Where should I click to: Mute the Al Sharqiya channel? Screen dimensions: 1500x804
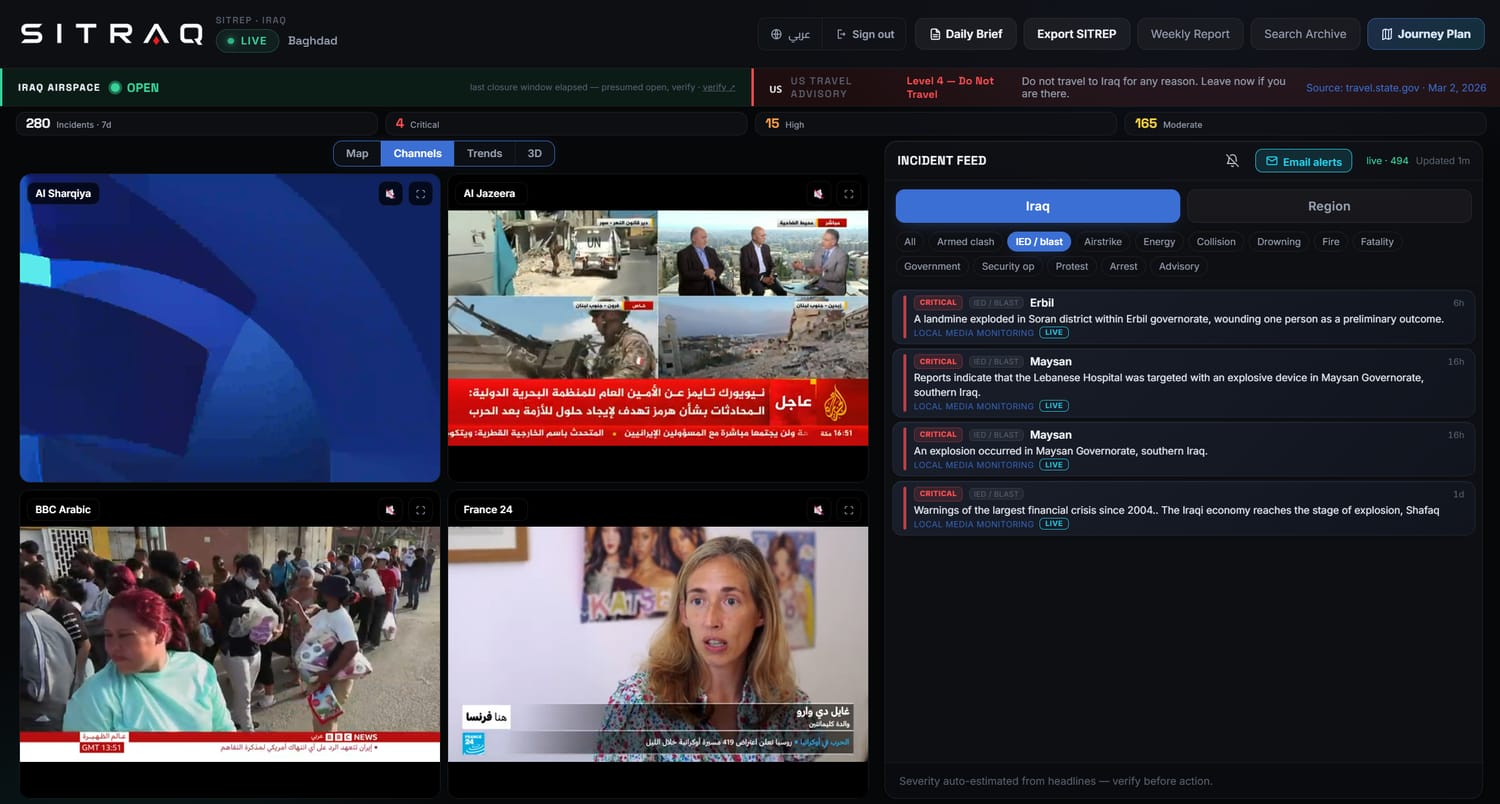(x=390, y=194)
